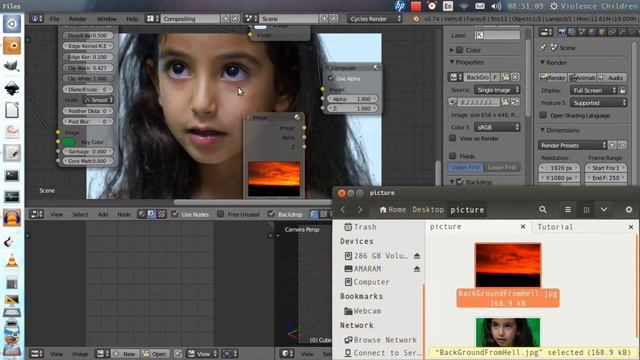Click reload image icon beside file path
The image size is (640, 360).
[x=515, y=102]
